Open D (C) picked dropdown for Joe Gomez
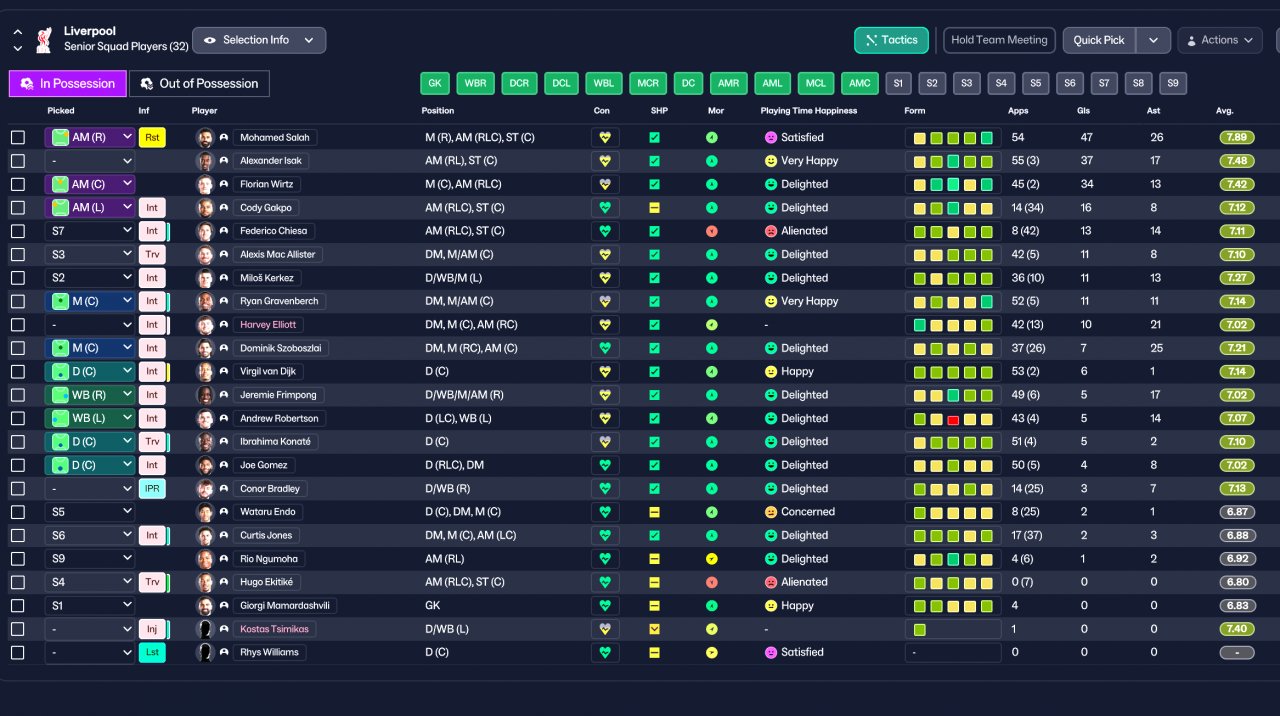Viewport: 1280px width, 716px height. [x=90, y=465]
